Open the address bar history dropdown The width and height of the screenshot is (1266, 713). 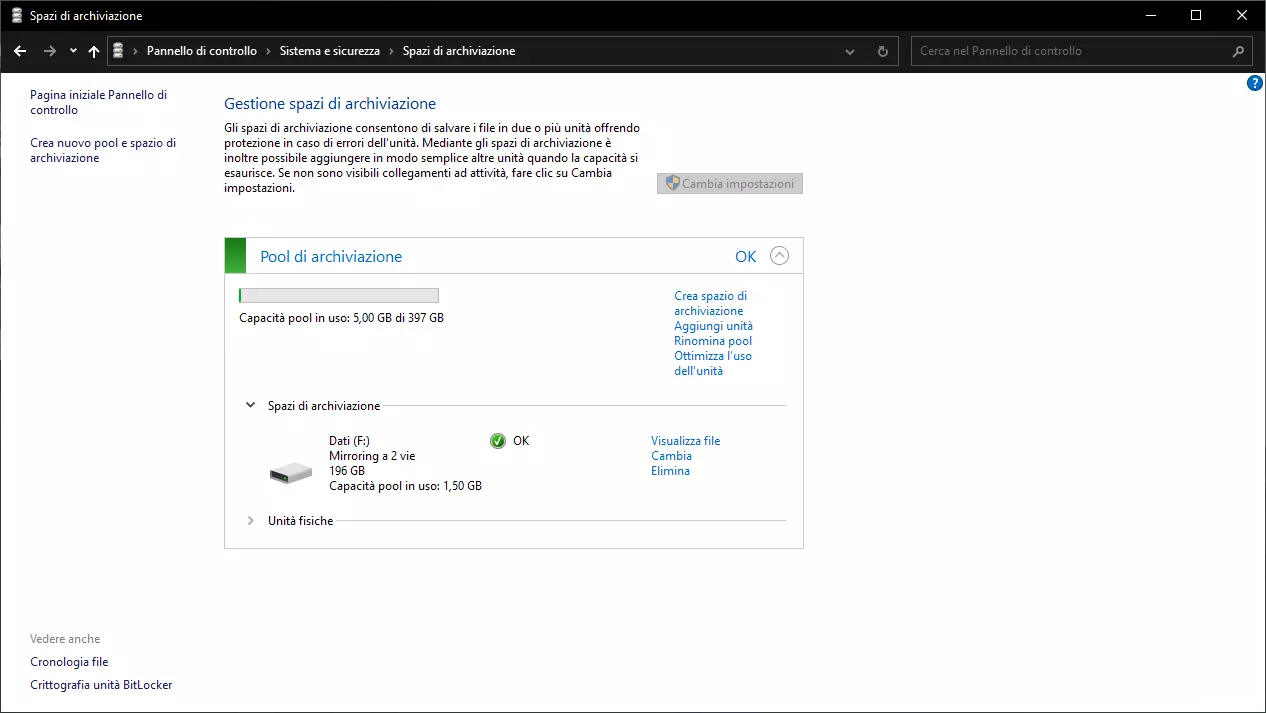pos(850,51)
